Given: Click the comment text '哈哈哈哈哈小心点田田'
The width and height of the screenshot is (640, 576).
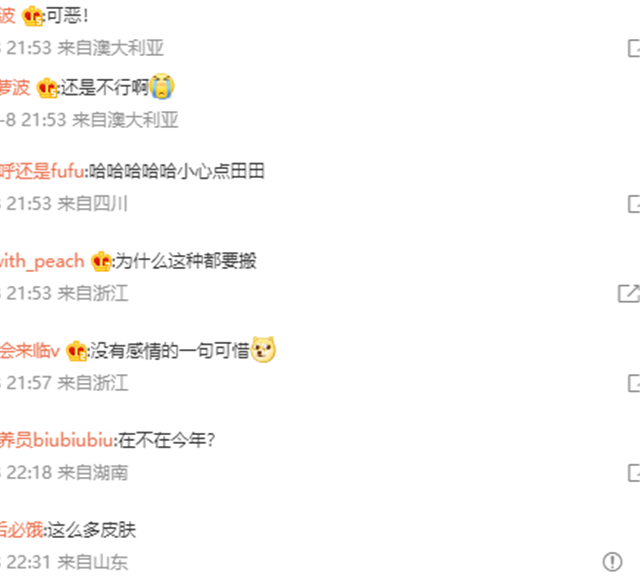Looking at the screenshot, I should point(177,171).
